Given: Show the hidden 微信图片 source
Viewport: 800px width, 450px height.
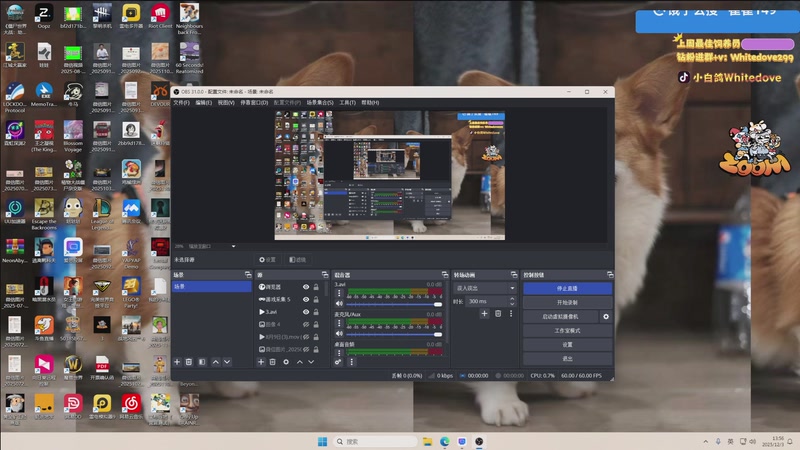Looking at the screenshot, I should pos(306,349).
